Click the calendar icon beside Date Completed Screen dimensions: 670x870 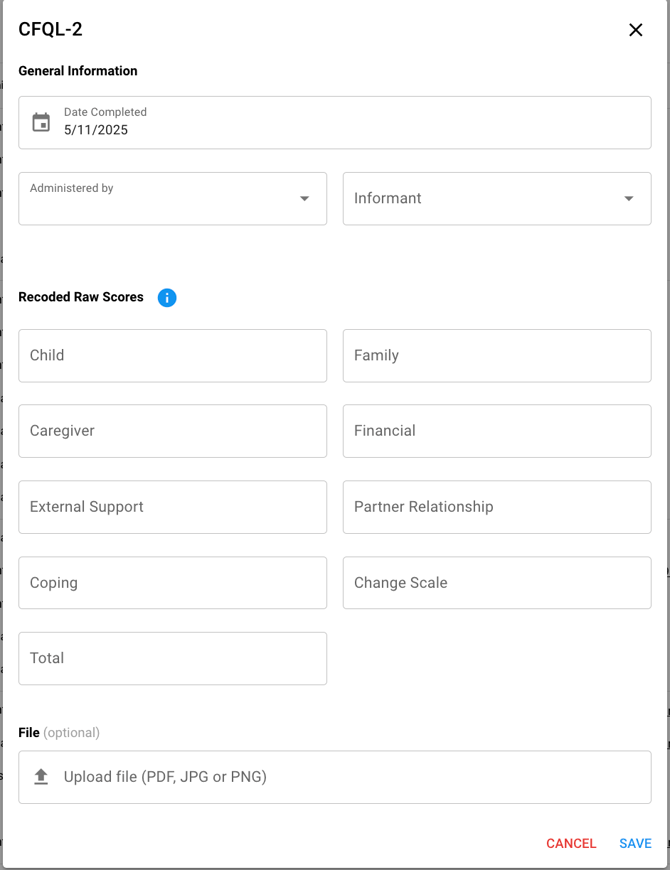click(41, 122)
